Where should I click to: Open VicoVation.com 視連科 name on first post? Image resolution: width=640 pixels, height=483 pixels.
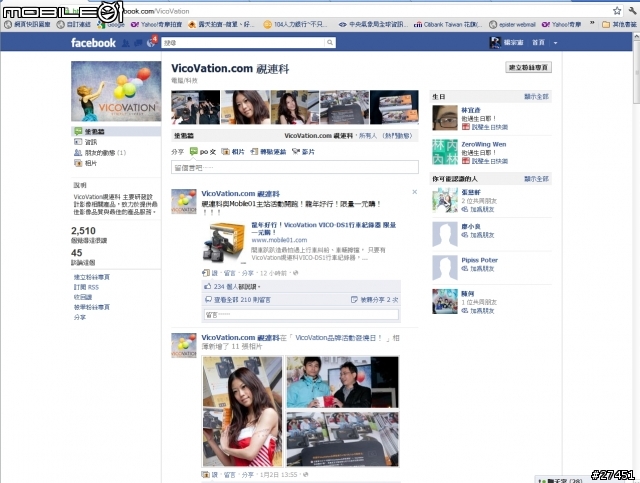240,194
